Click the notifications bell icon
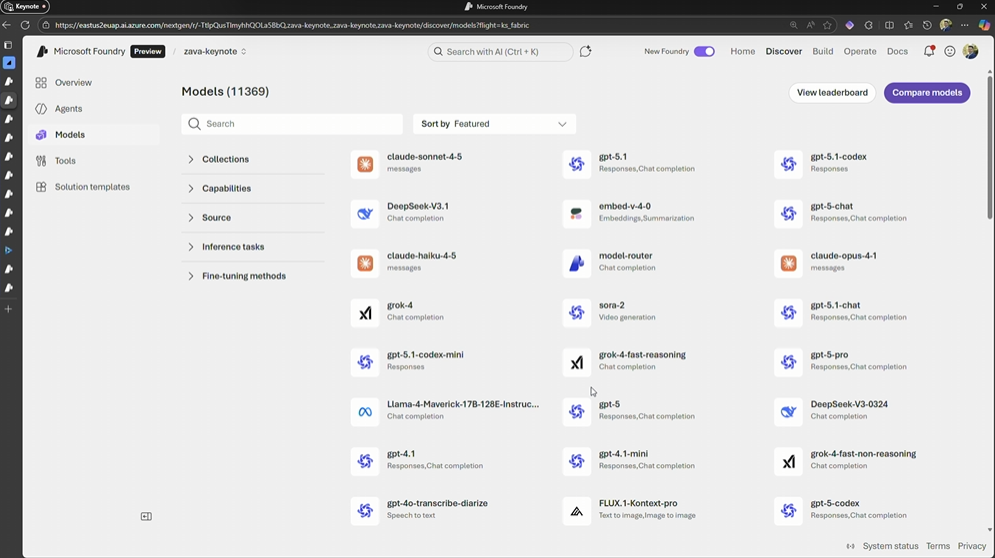Screen dimensions: 995x558 click(929, 51)
